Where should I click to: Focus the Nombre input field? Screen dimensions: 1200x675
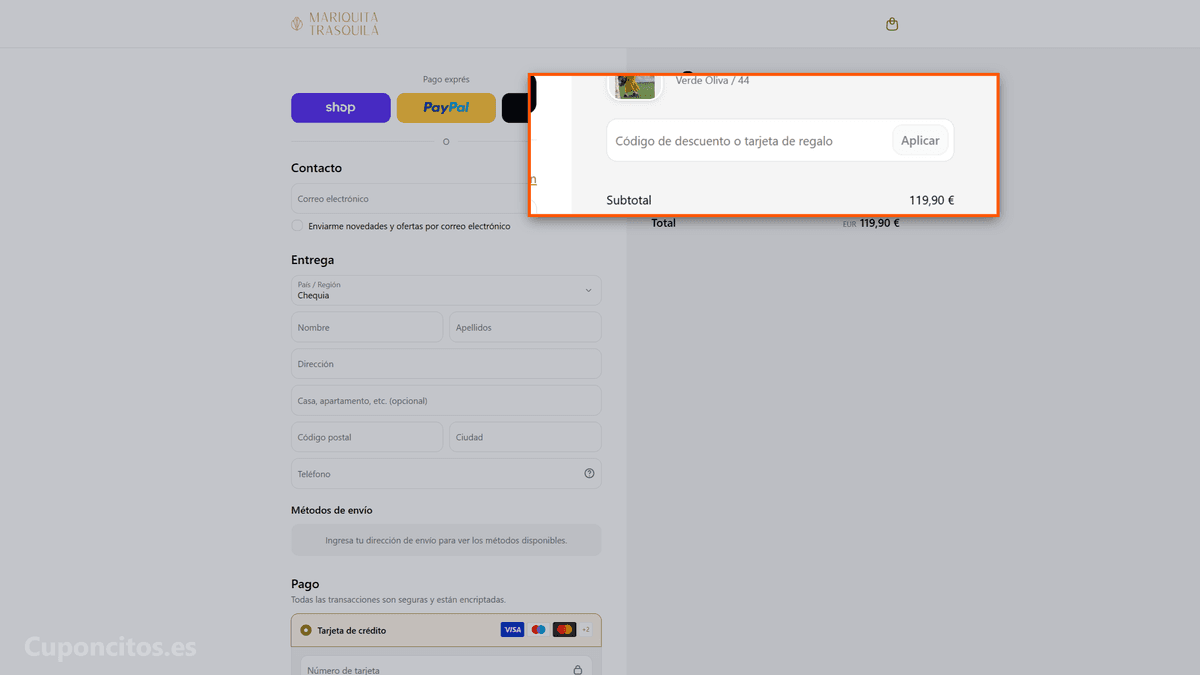coord(367,327)
